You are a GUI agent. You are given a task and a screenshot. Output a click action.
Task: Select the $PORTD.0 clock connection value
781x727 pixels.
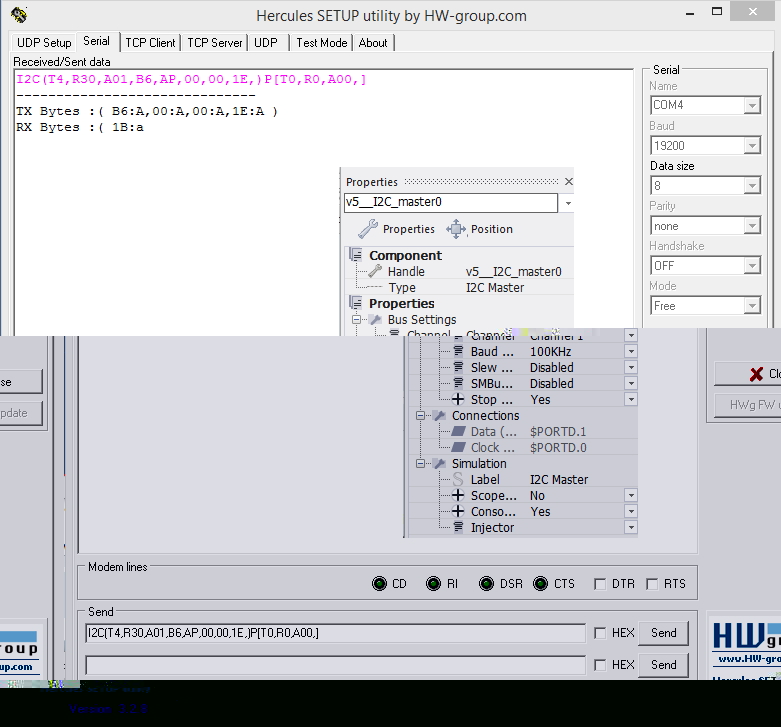(558, 448)
